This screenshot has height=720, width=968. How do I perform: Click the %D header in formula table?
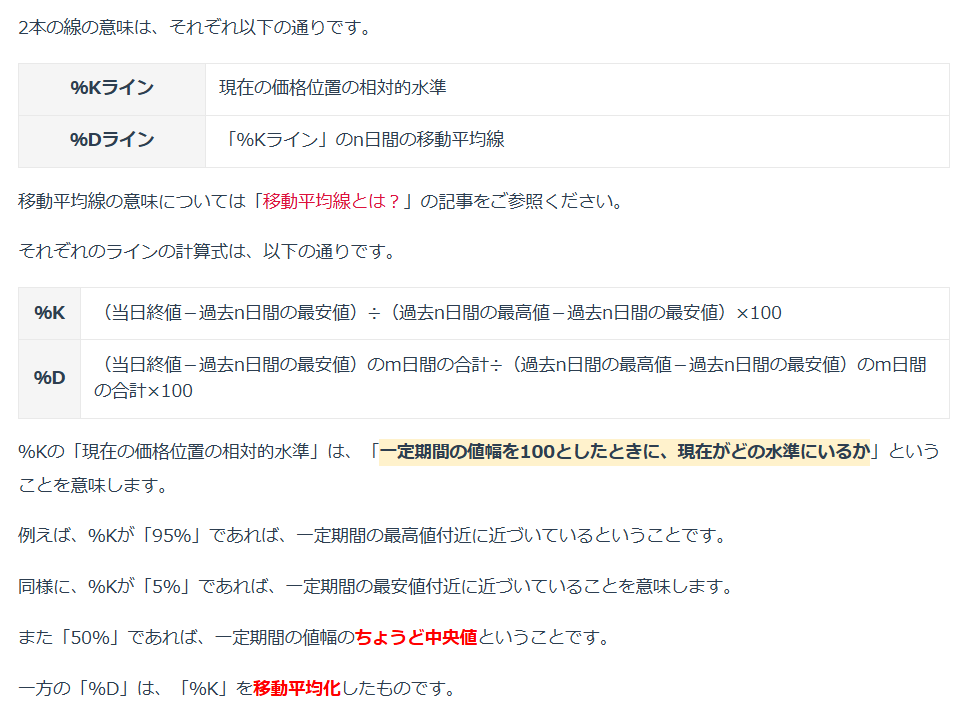point(50,378)
